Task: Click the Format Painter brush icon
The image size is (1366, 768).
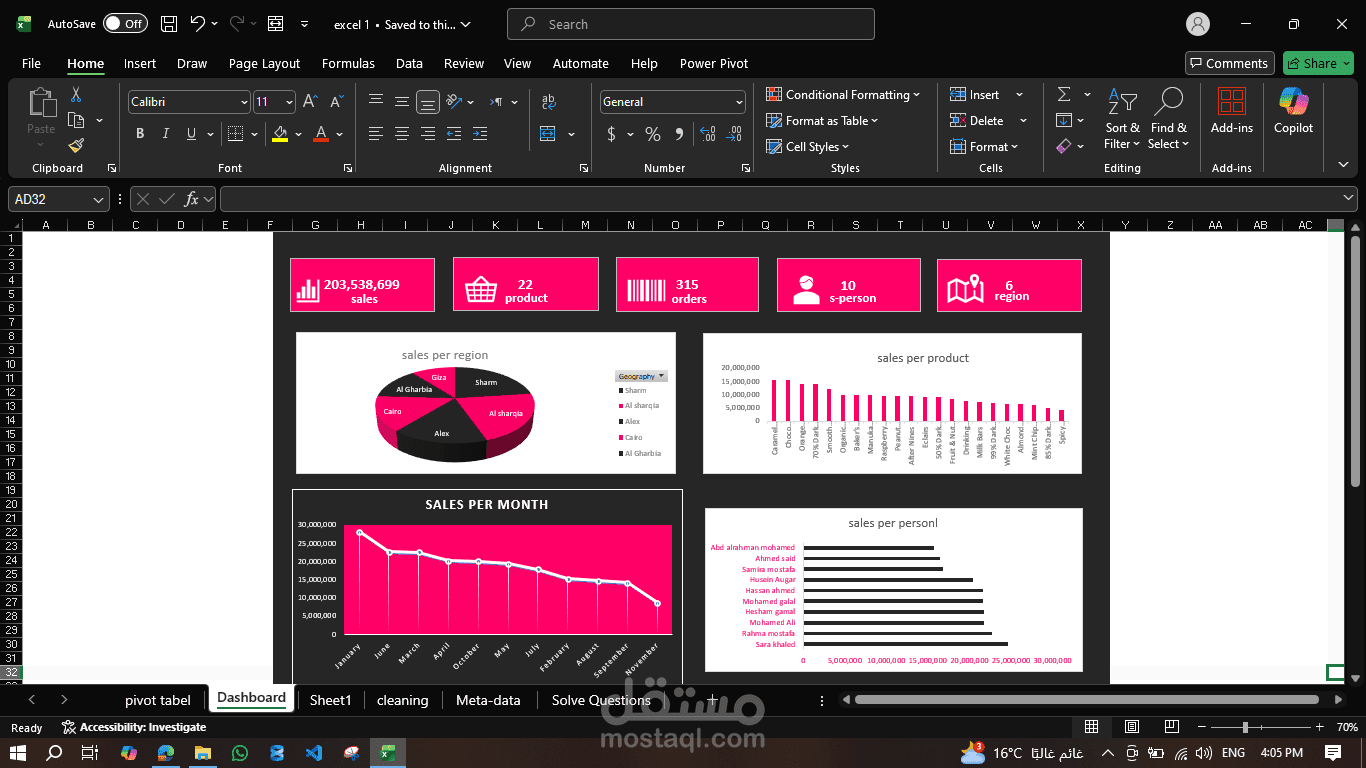Action: tap(76, 146)
